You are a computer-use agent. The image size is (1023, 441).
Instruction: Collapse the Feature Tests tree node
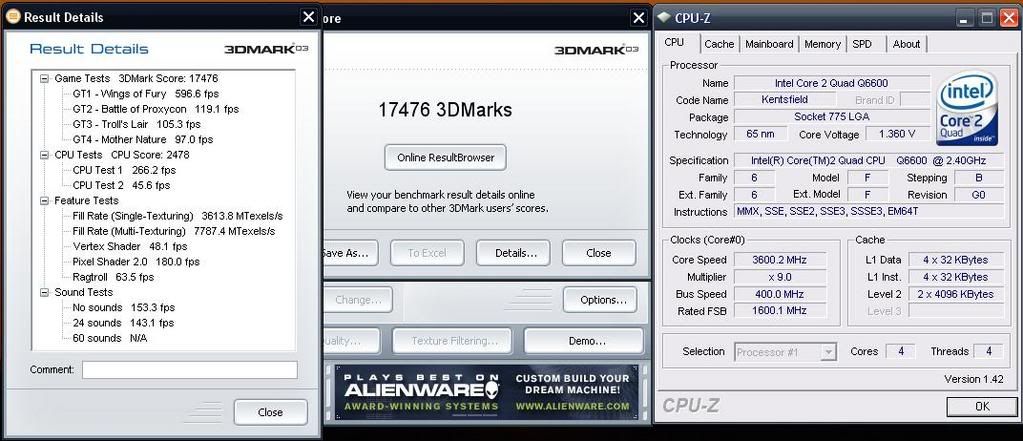pyautogui.click(x=44, y=201)
